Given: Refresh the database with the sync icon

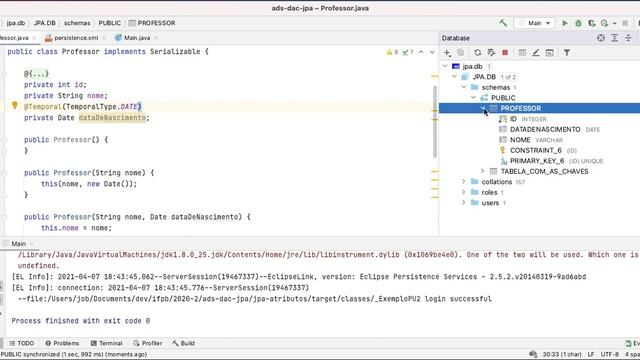Looking at the screenshot, I should pyautogui.click(x=478, y=53).
